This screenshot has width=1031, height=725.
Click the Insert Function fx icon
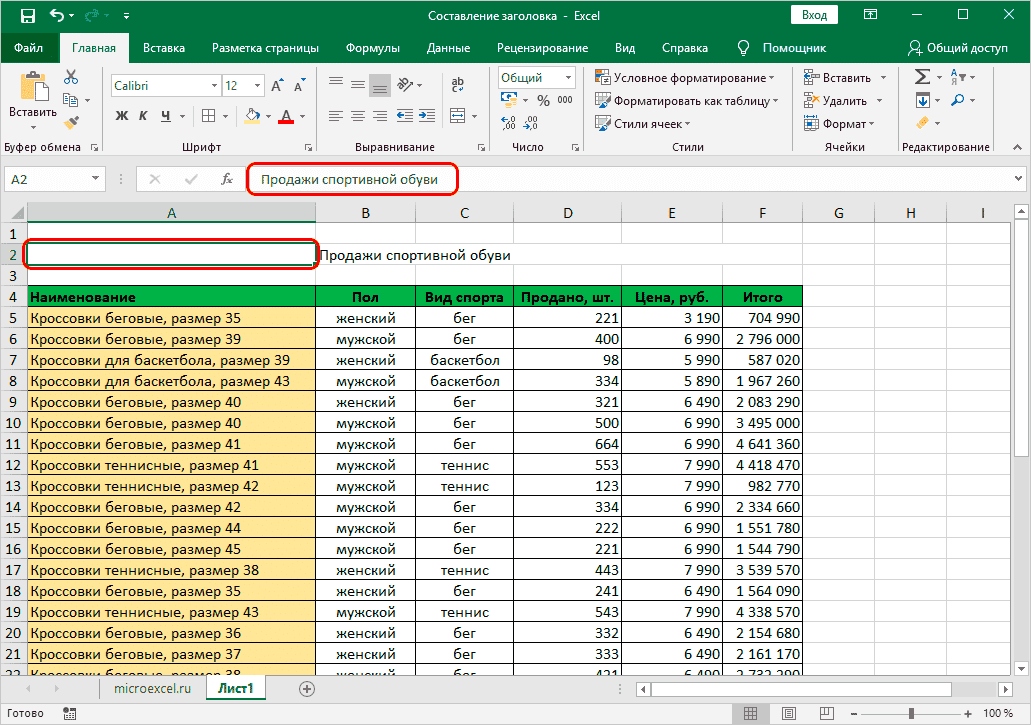coord(227,180)
